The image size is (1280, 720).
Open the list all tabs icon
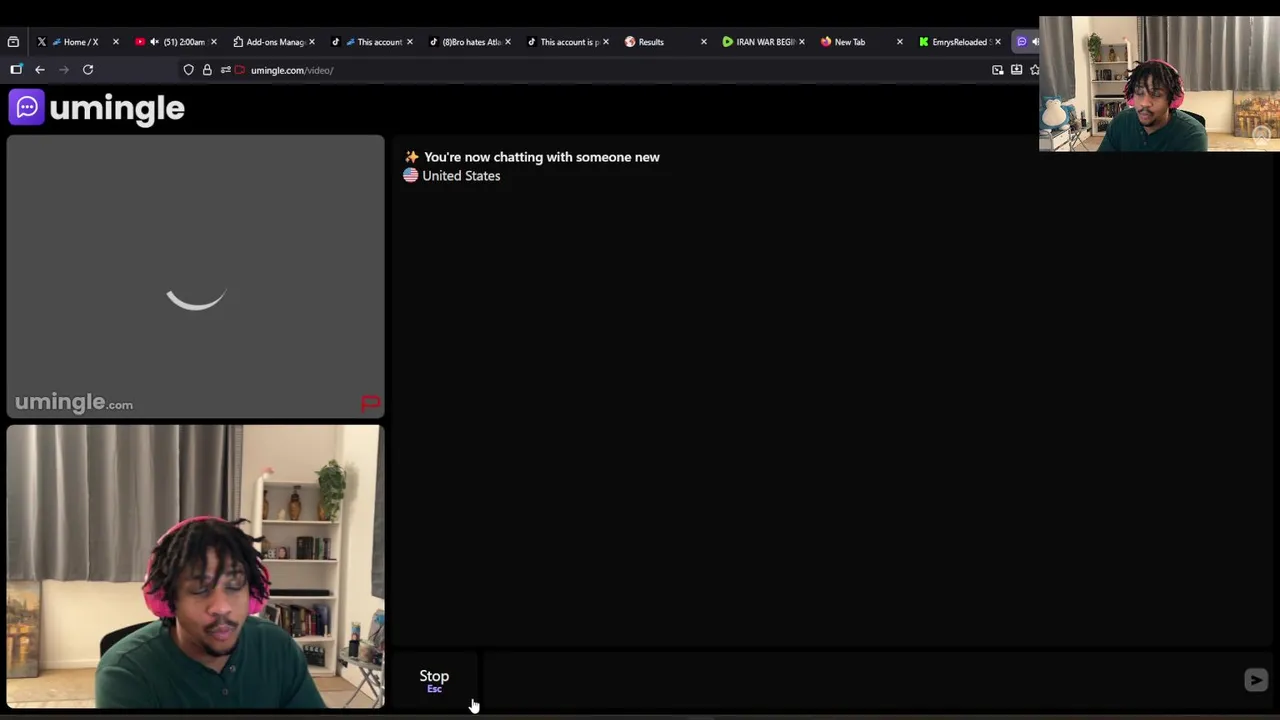pos(13,42)
